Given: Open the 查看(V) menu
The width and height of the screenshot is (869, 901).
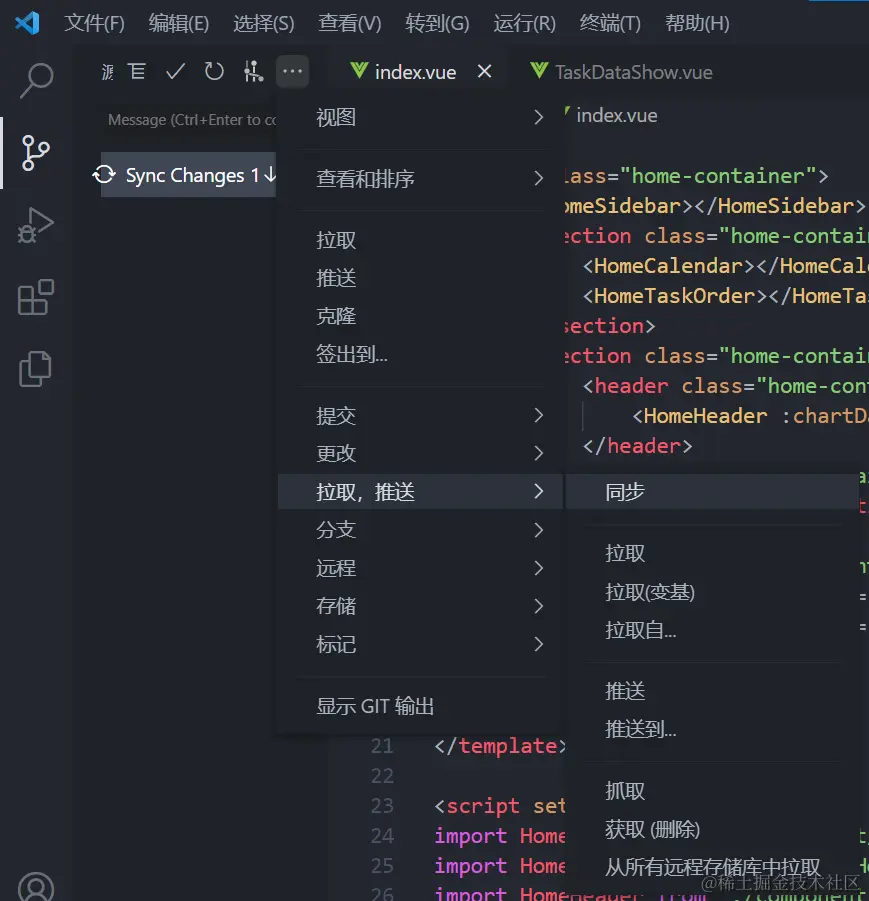Looking at the screenshot, I should click(349, 23).
